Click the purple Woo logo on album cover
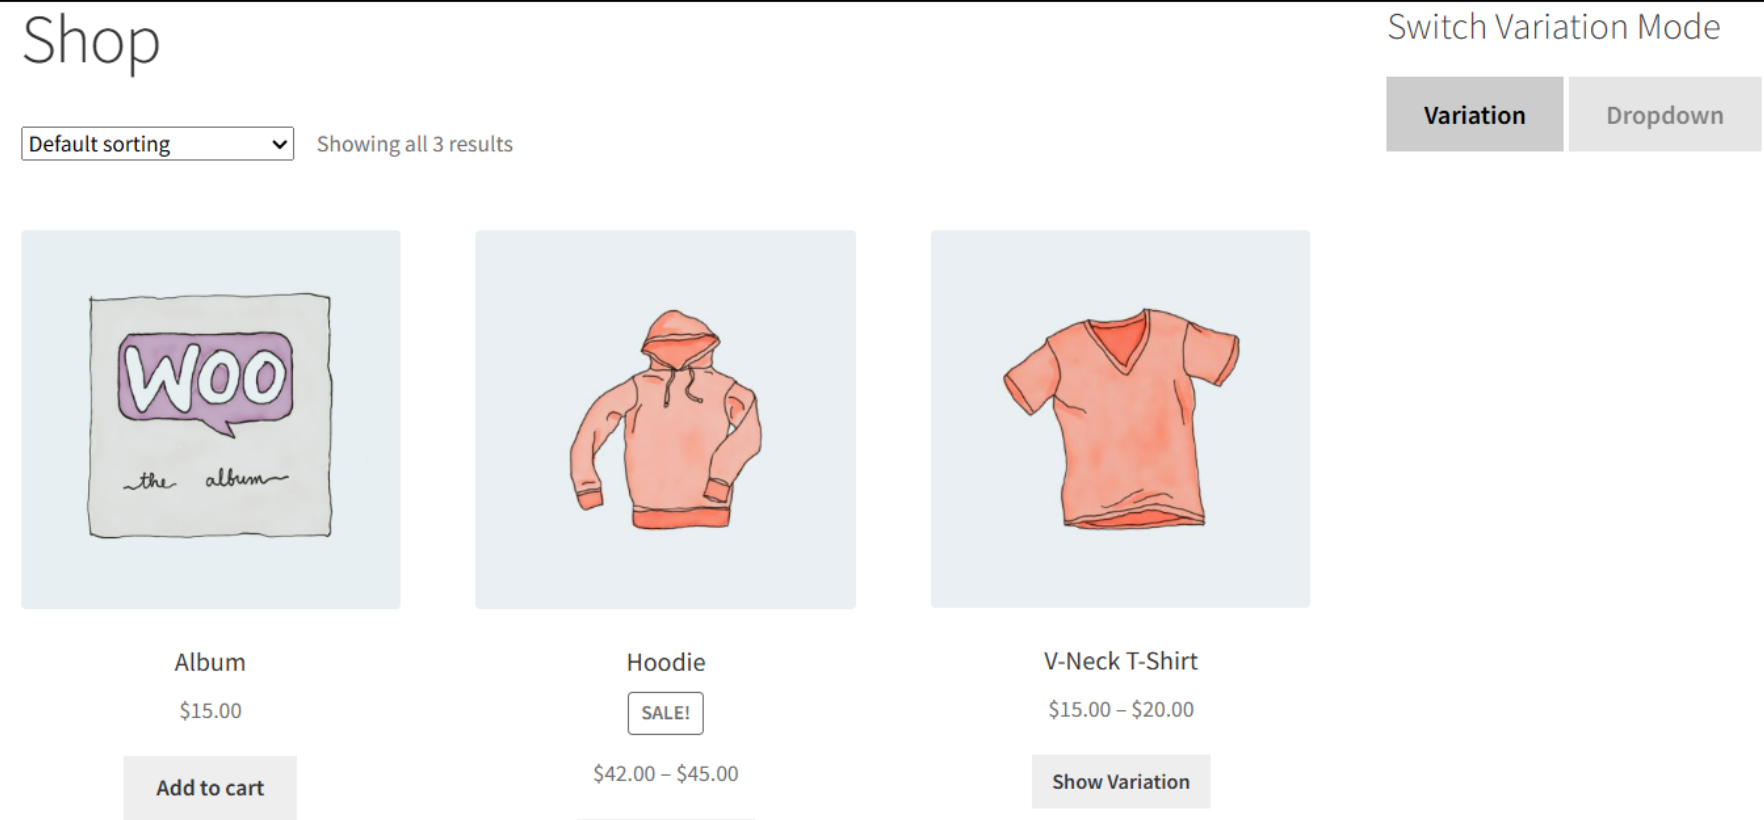The height and width of the screenshot is (820, 1764). coord(206,377)
